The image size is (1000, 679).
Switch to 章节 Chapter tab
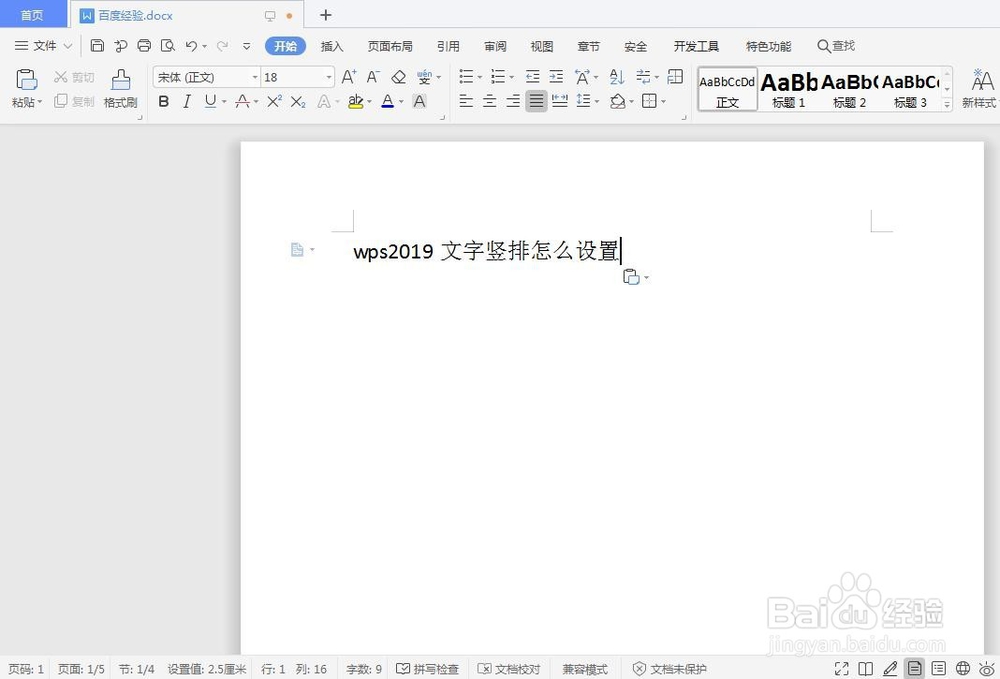pyautogui.click(x=589, y=46)
